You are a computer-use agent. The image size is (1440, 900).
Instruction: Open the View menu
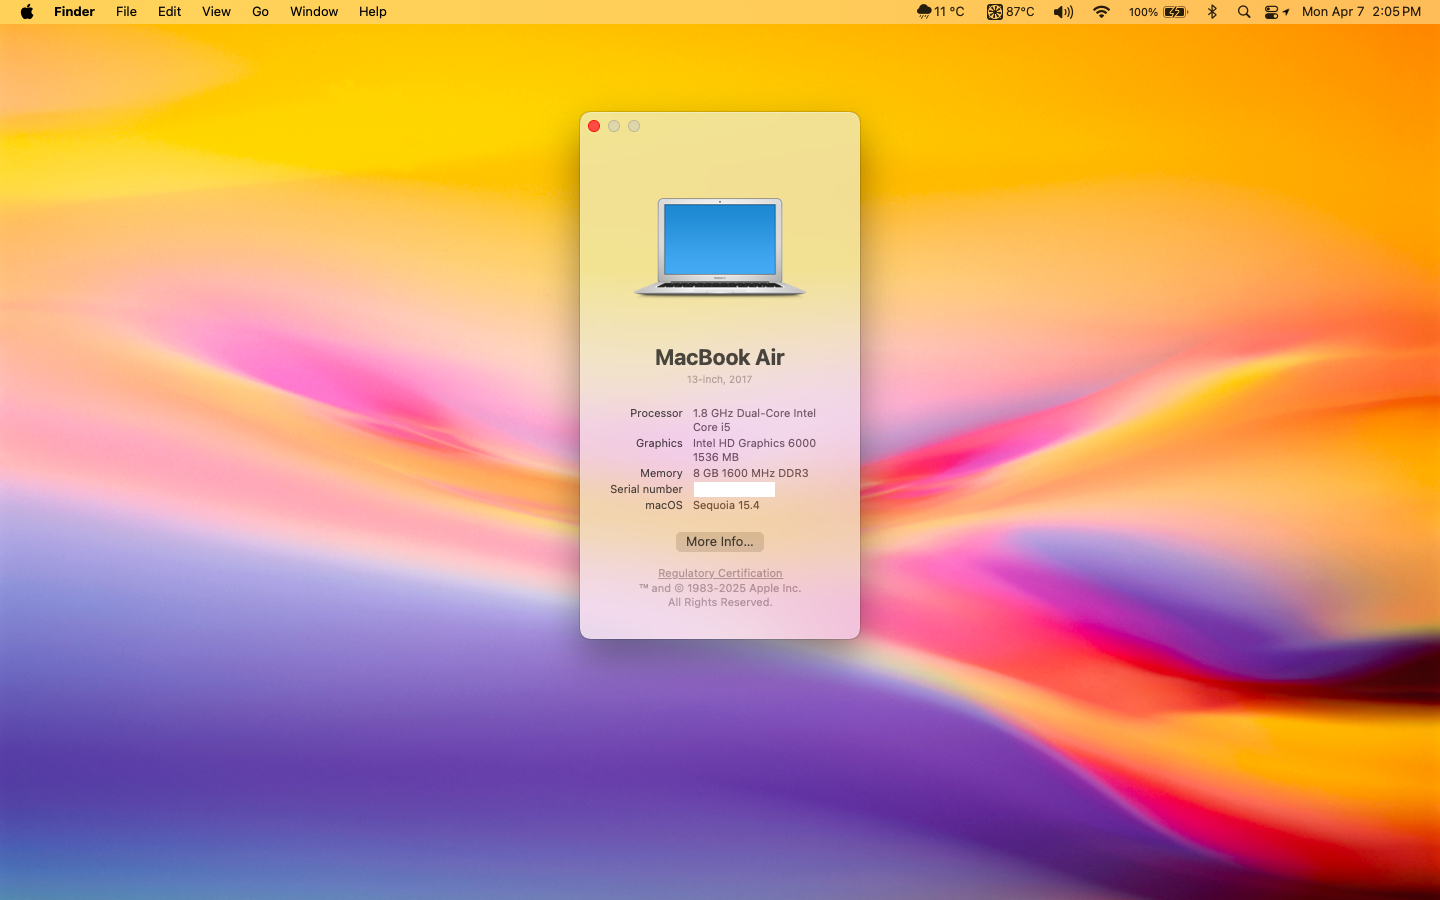[216, 12]
